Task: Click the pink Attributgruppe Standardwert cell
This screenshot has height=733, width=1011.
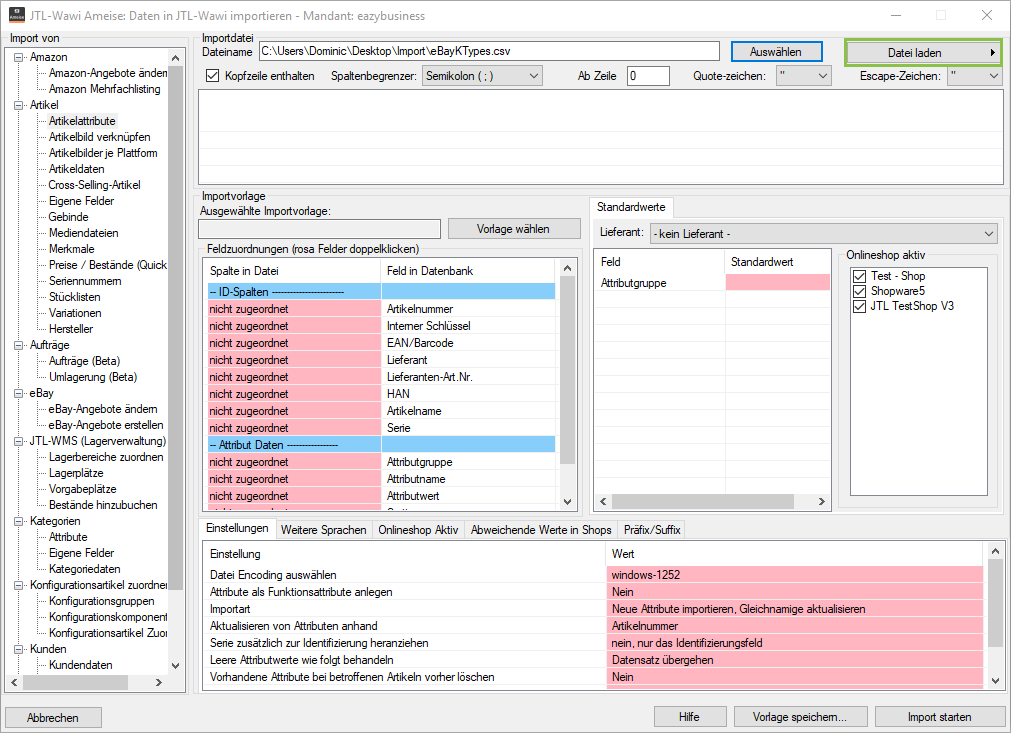Action: pyautogui.click(x=778, y=282)
